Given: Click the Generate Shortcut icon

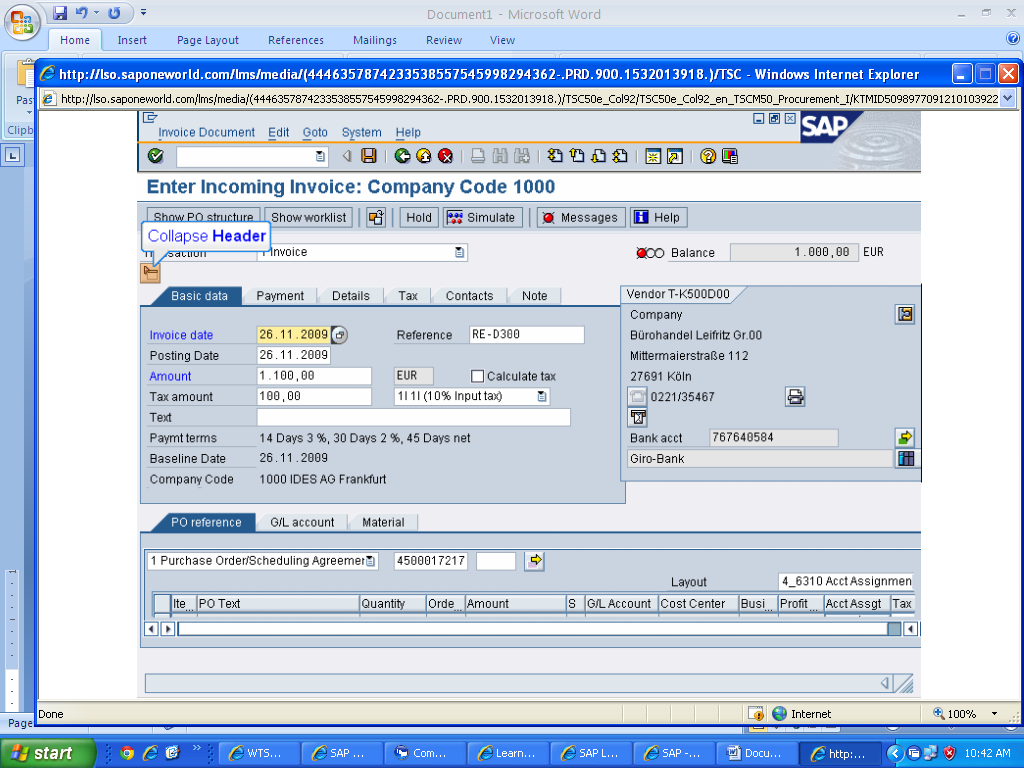Looking at the screenshot, I should click(675, 156).
